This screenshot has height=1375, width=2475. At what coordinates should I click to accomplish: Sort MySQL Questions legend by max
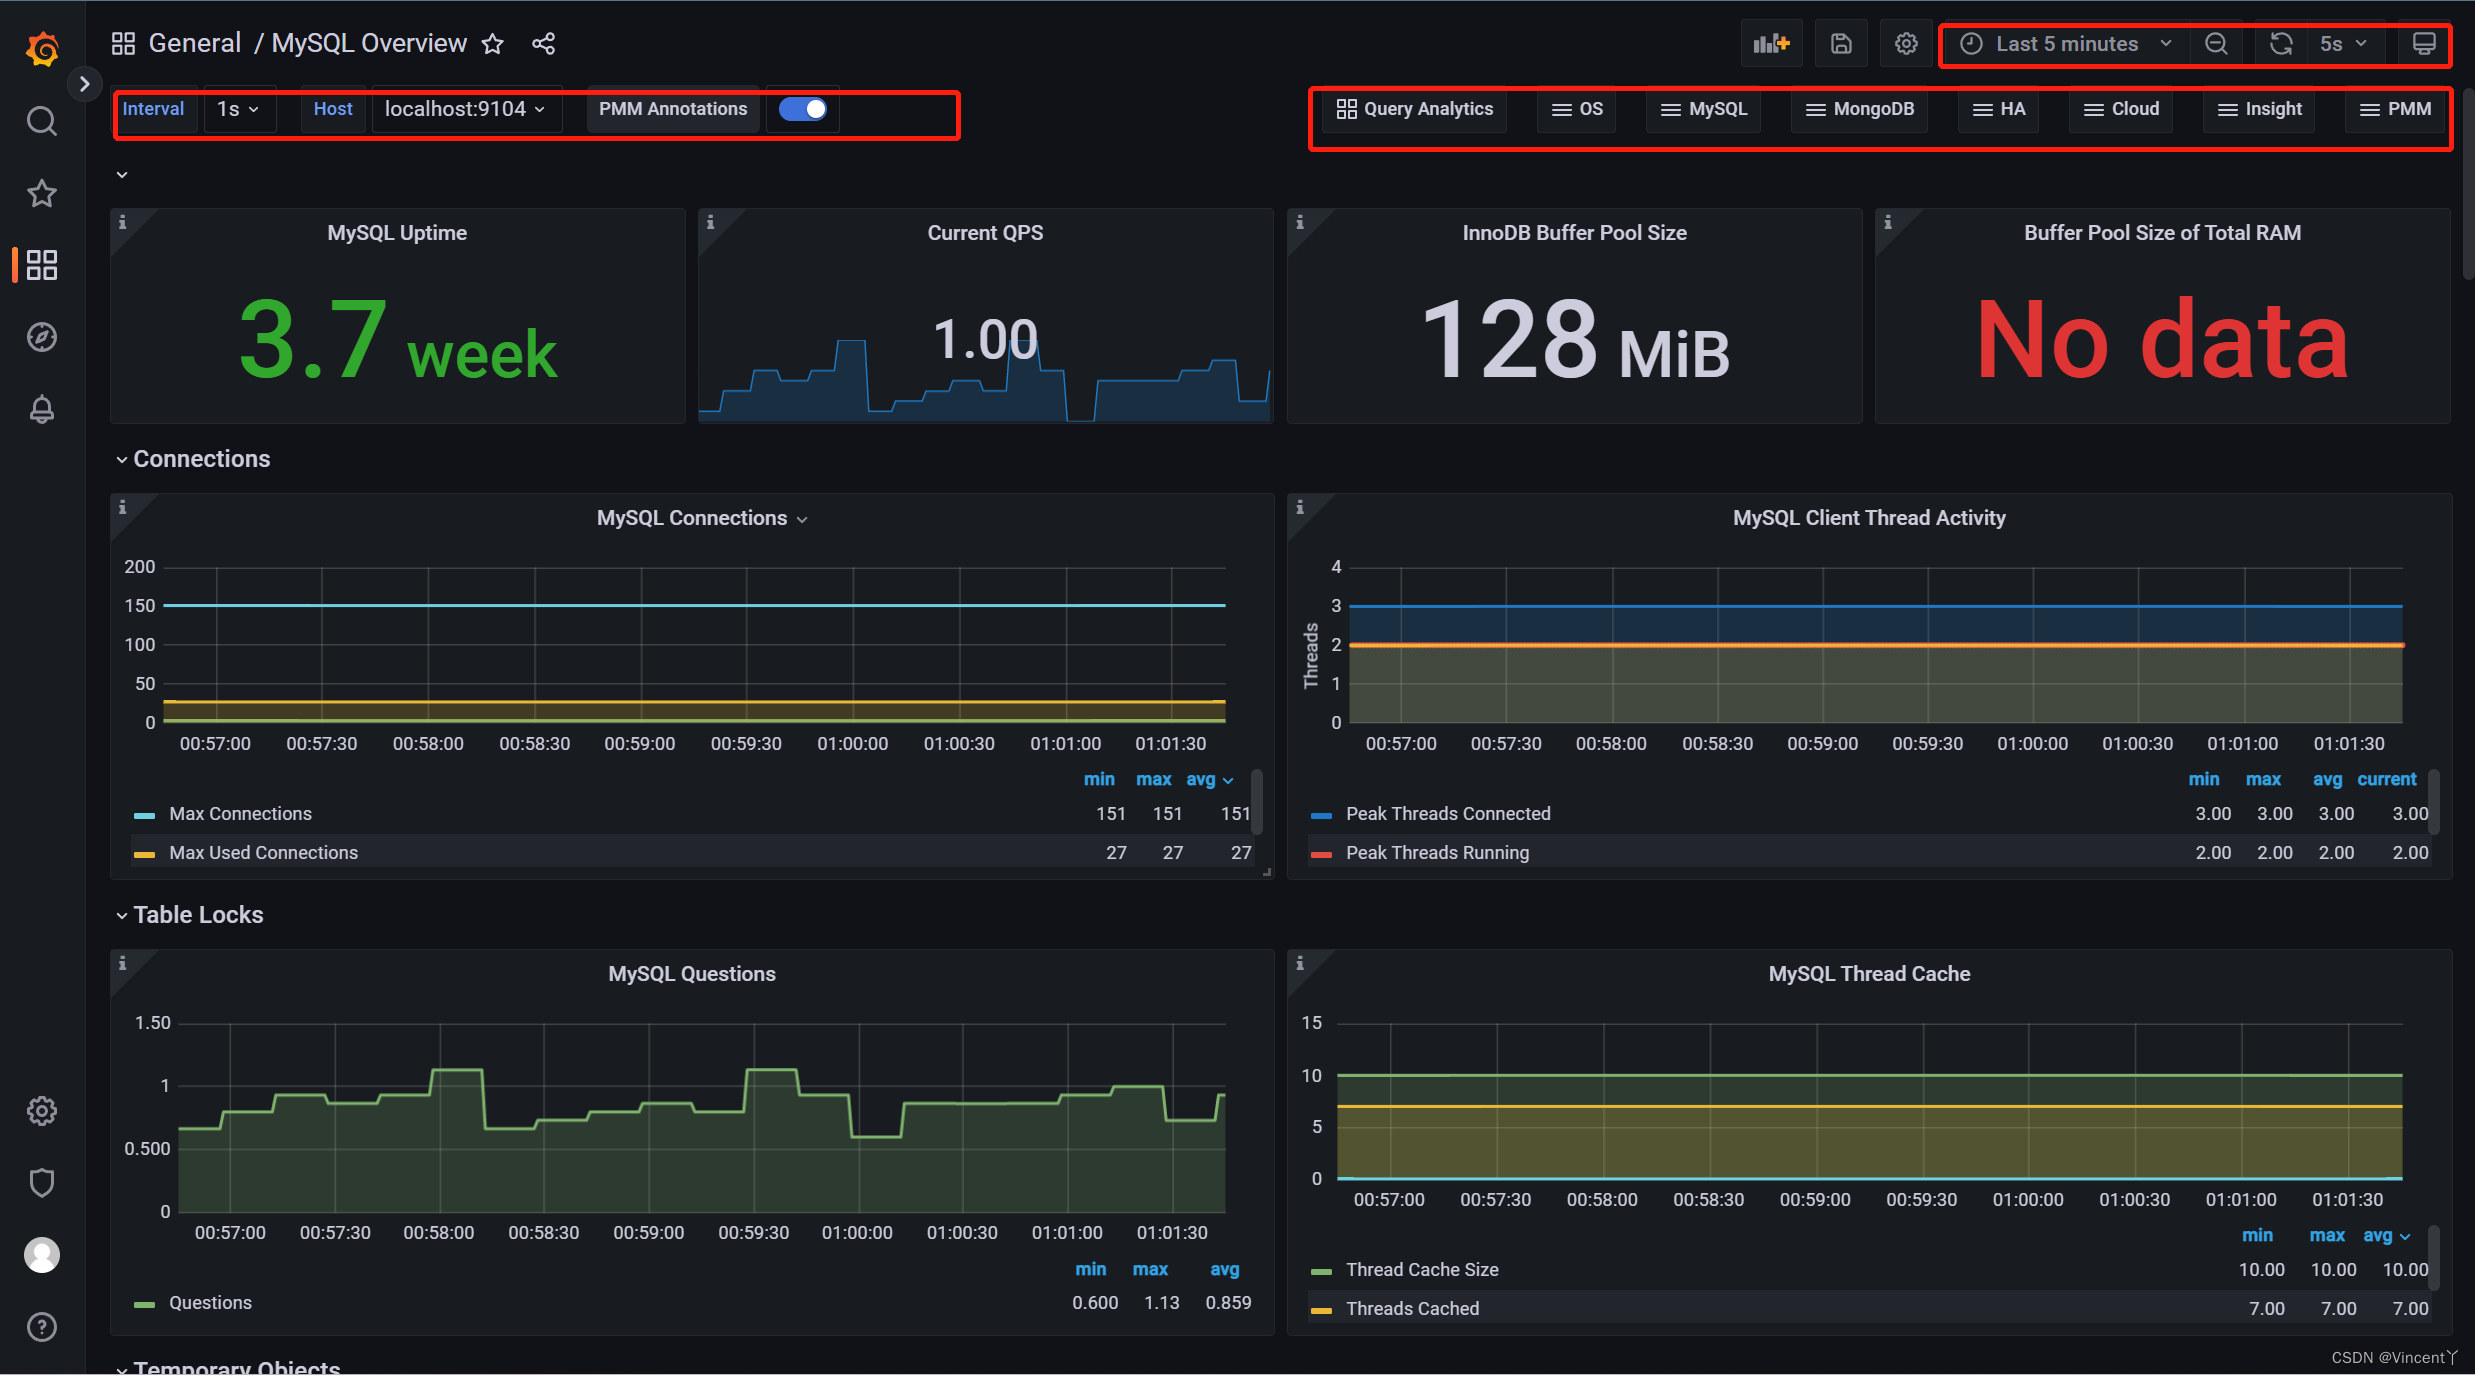click(1150, 1269)
